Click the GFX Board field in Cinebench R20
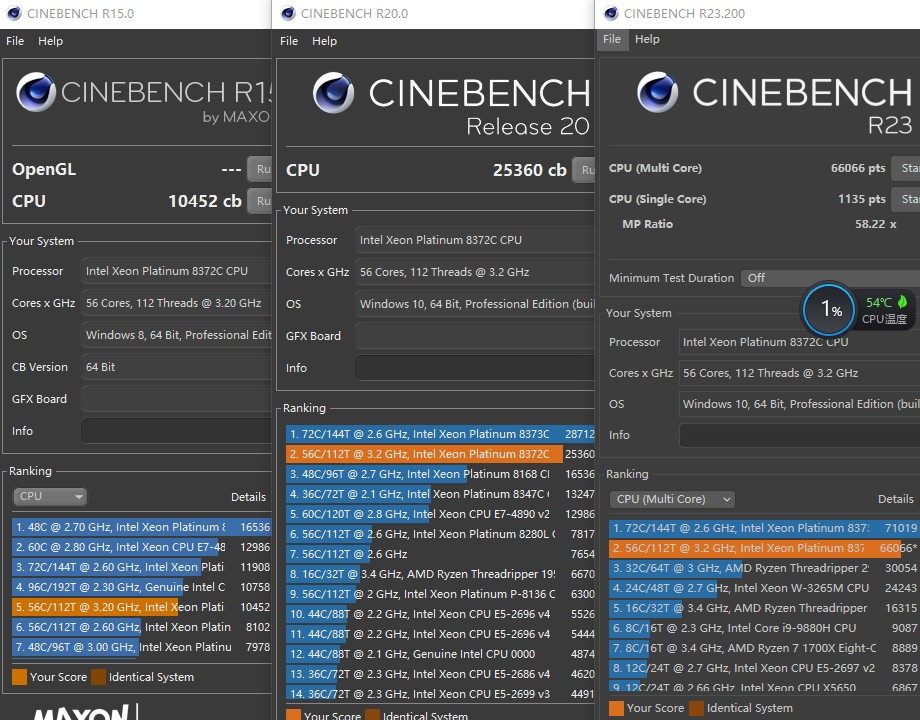This screenshot has width=920, height=720. click(475, 336)
